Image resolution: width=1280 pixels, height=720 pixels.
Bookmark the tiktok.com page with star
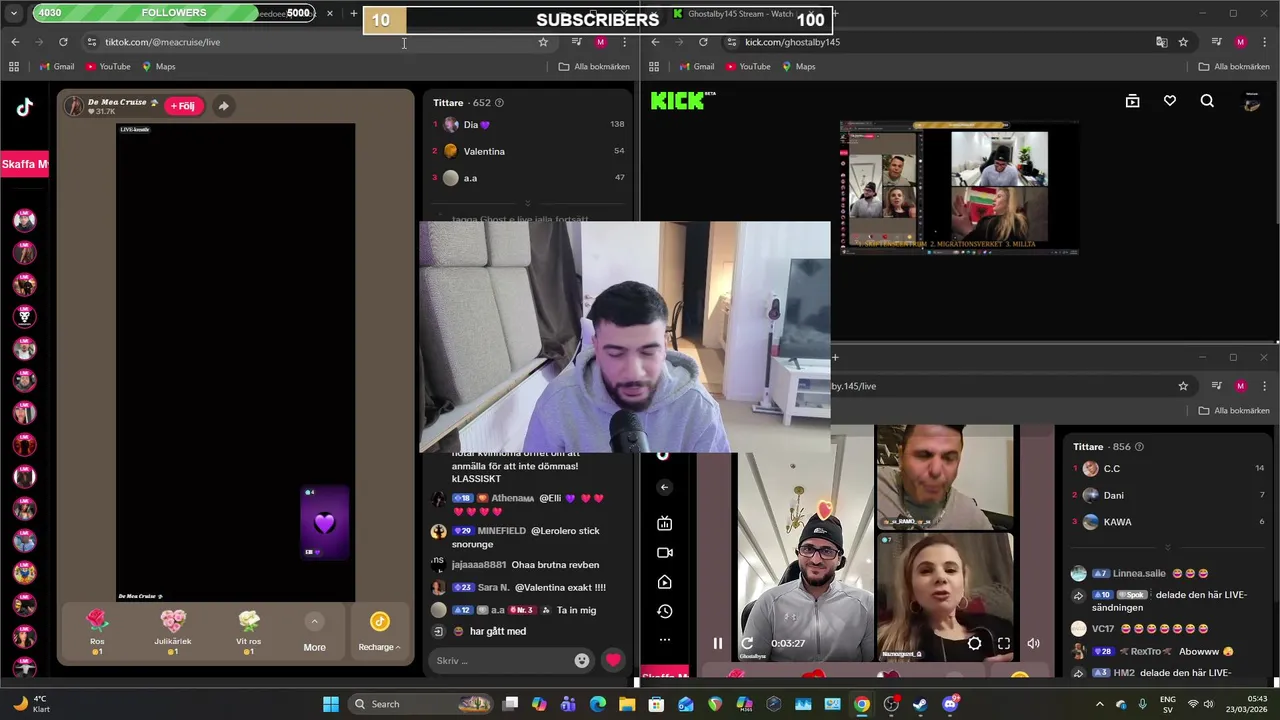(x=543, y=42)
